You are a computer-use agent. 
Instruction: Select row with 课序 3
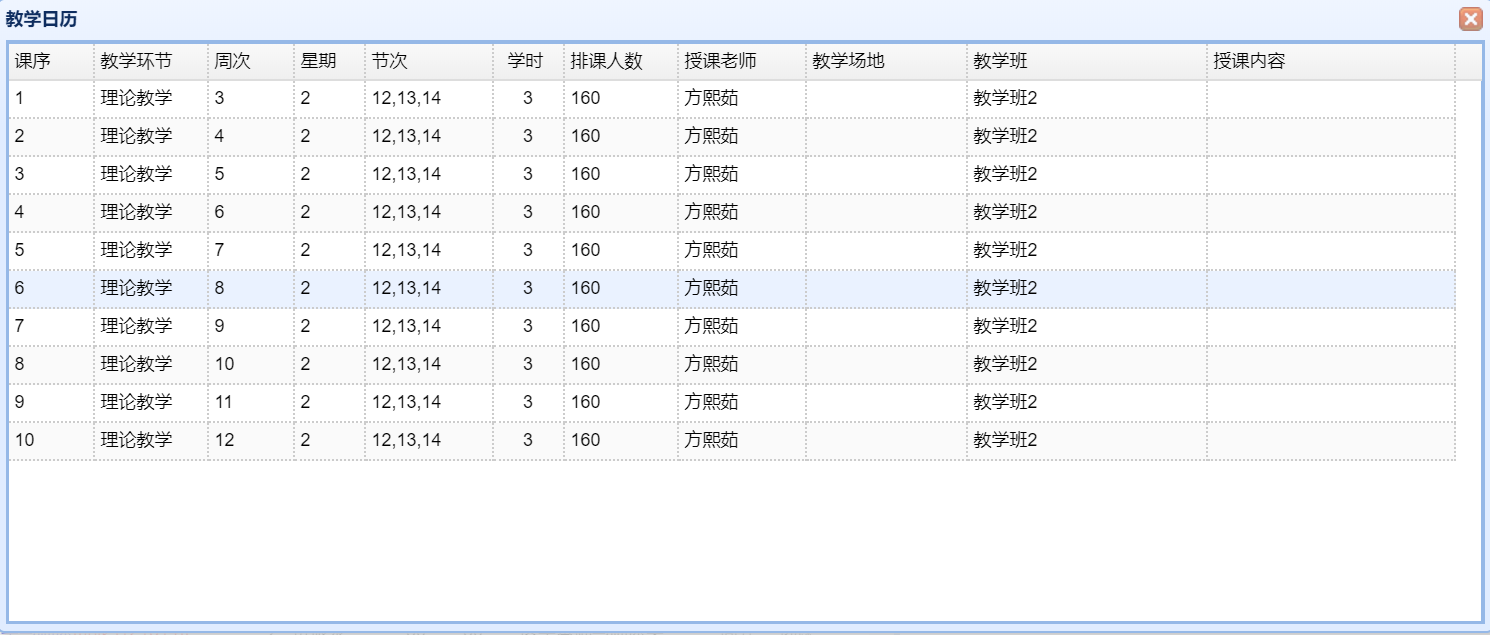[x=732, y=174]
